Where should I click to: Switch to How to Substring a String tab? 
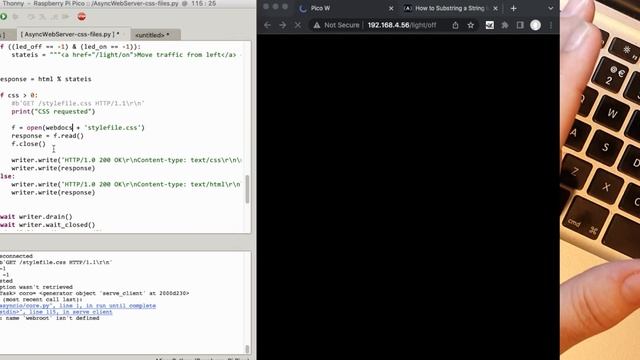pos(450,8)
